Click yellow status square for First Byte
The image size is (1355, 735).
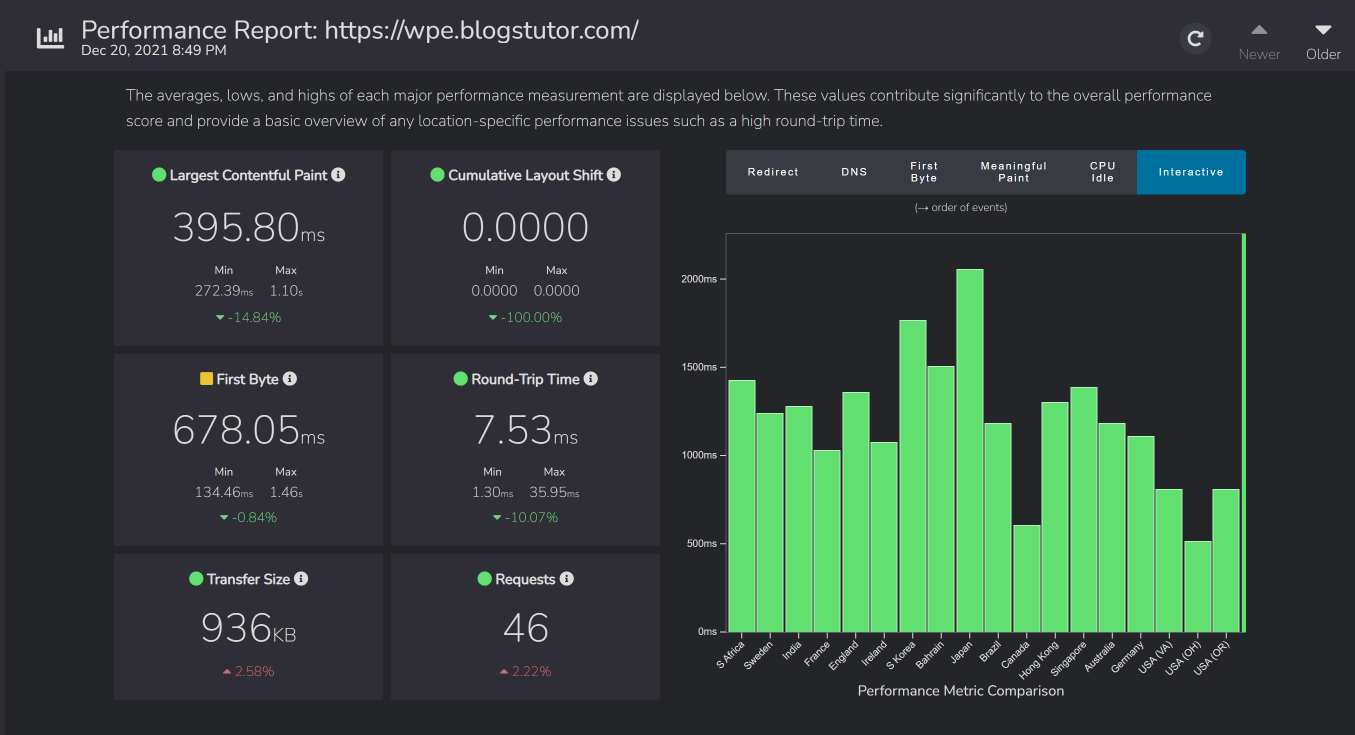pyautogui.click(x=206, y=379)
